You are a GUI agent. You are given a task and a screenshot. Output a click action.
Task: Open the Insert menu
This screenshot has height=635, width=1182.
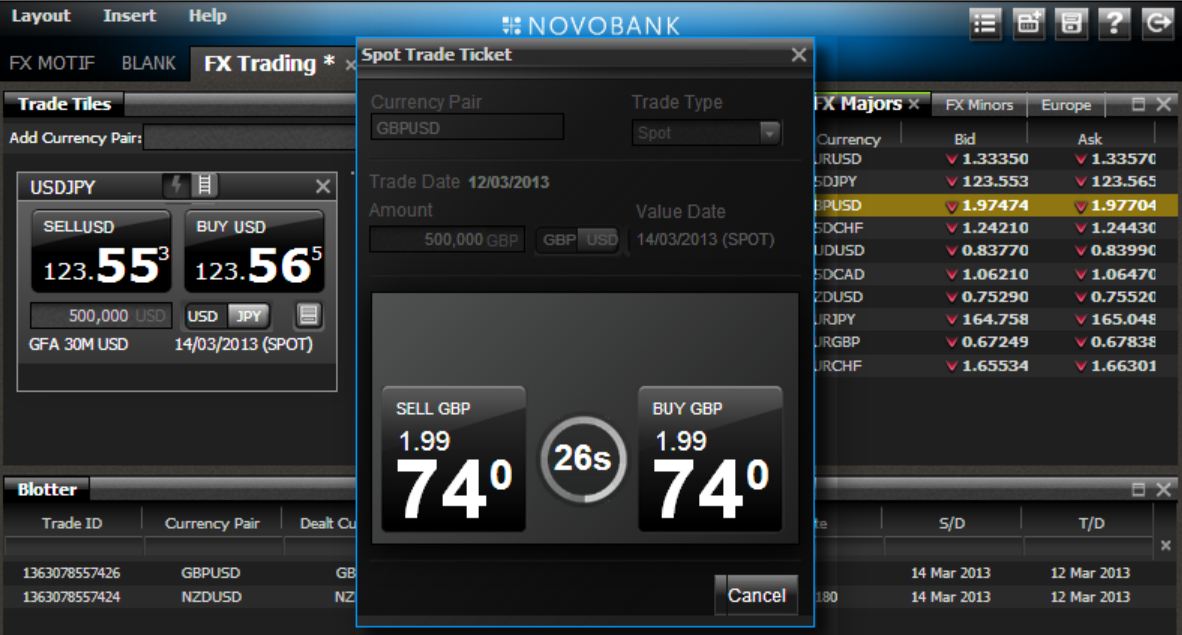tap(130, 16)
